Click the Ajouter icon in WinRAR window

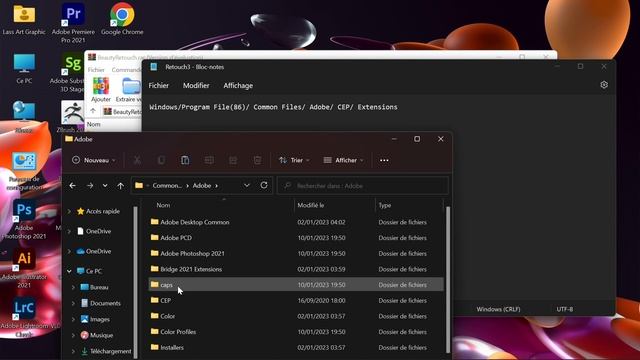(x=101, y=89)
